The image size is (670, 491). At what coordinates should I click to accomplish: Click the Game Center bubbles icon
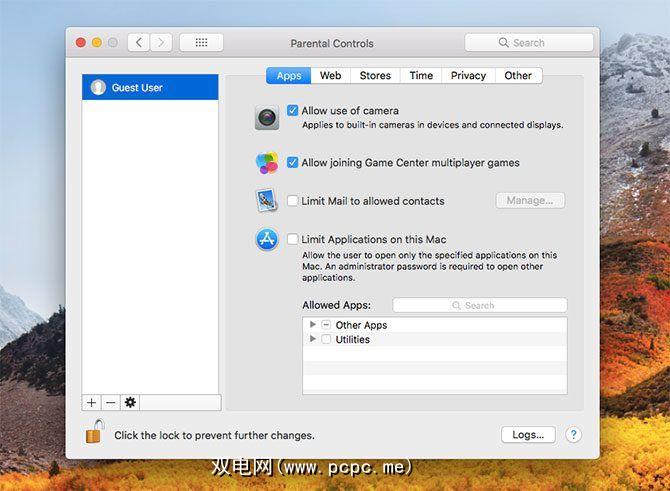[x=267, y=163]
